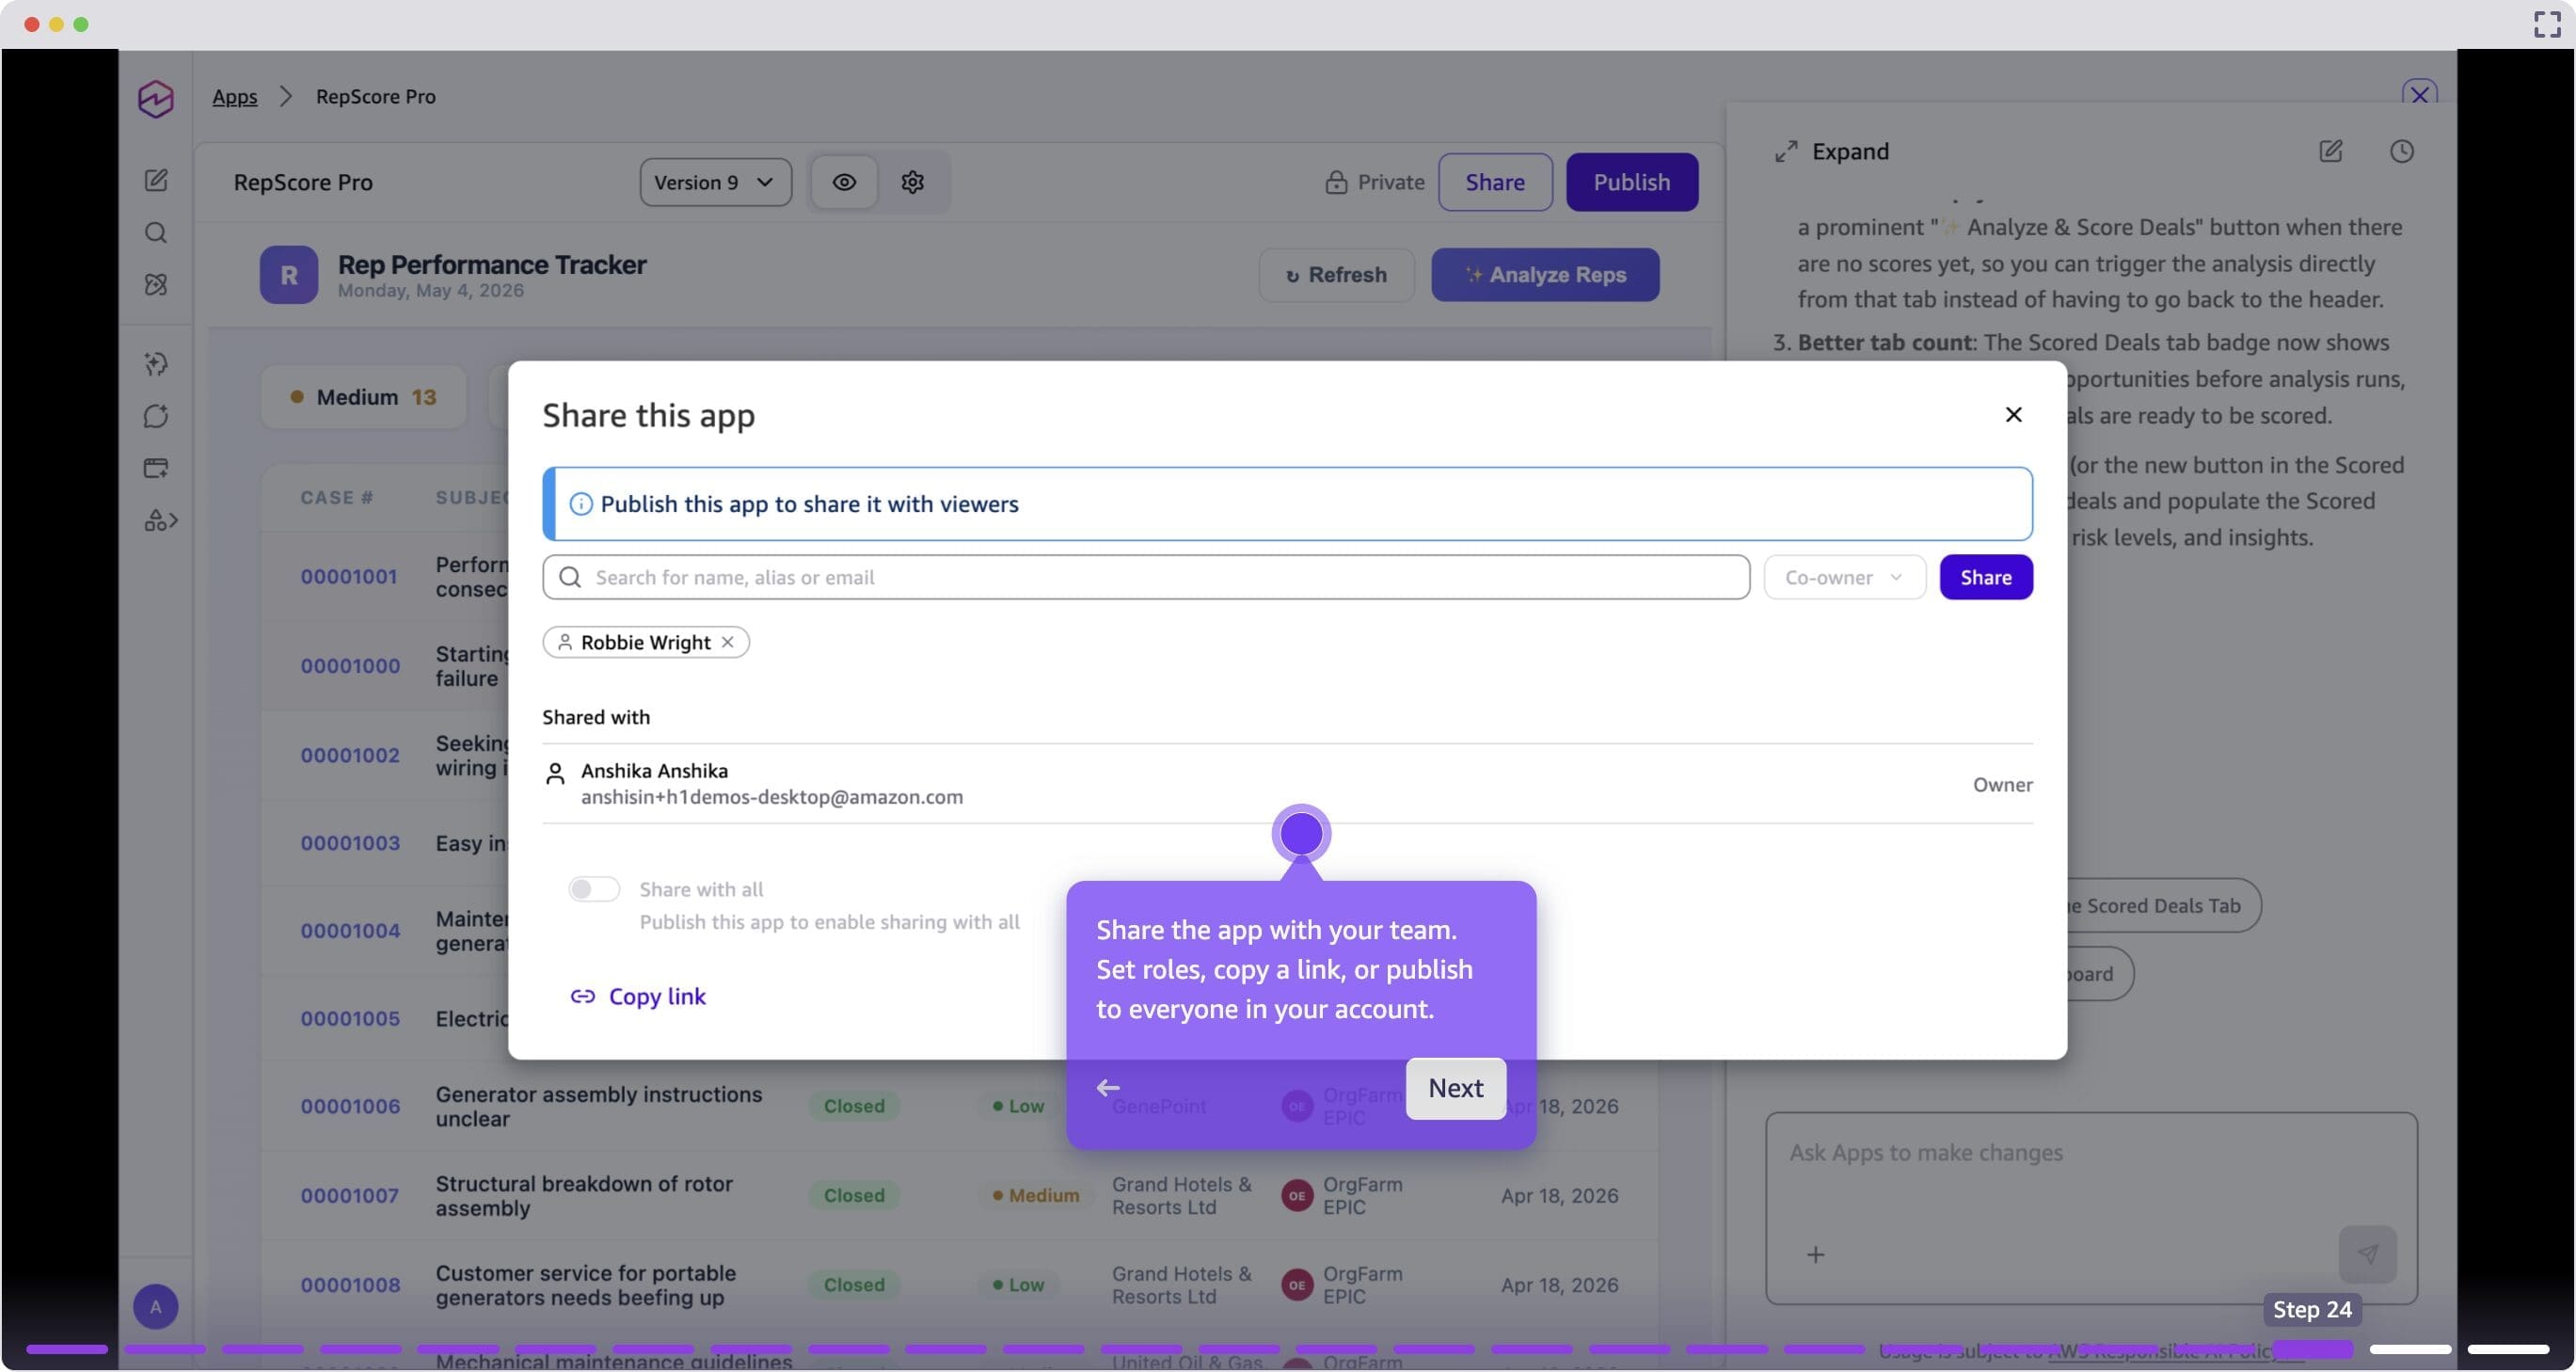
Task: Click the Copy link option
Action: pyautogui.click(x=638, y=996)
